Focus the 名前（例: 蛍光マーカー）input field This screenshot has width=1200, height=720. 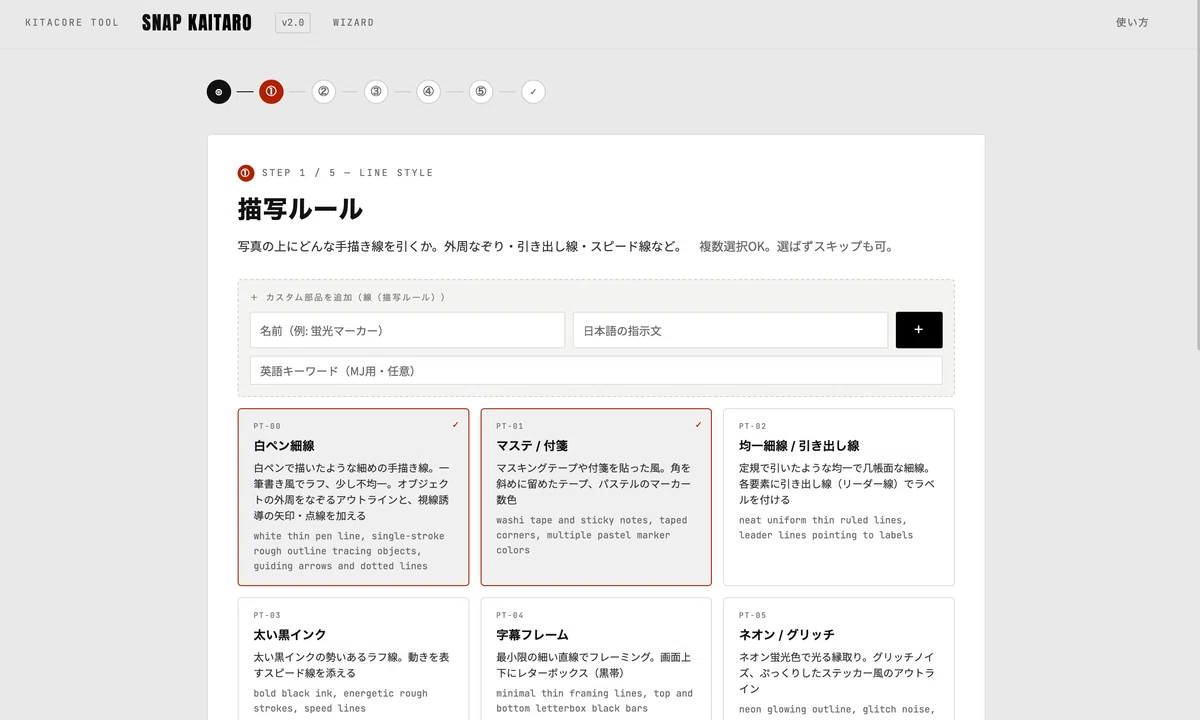point(407,330)
